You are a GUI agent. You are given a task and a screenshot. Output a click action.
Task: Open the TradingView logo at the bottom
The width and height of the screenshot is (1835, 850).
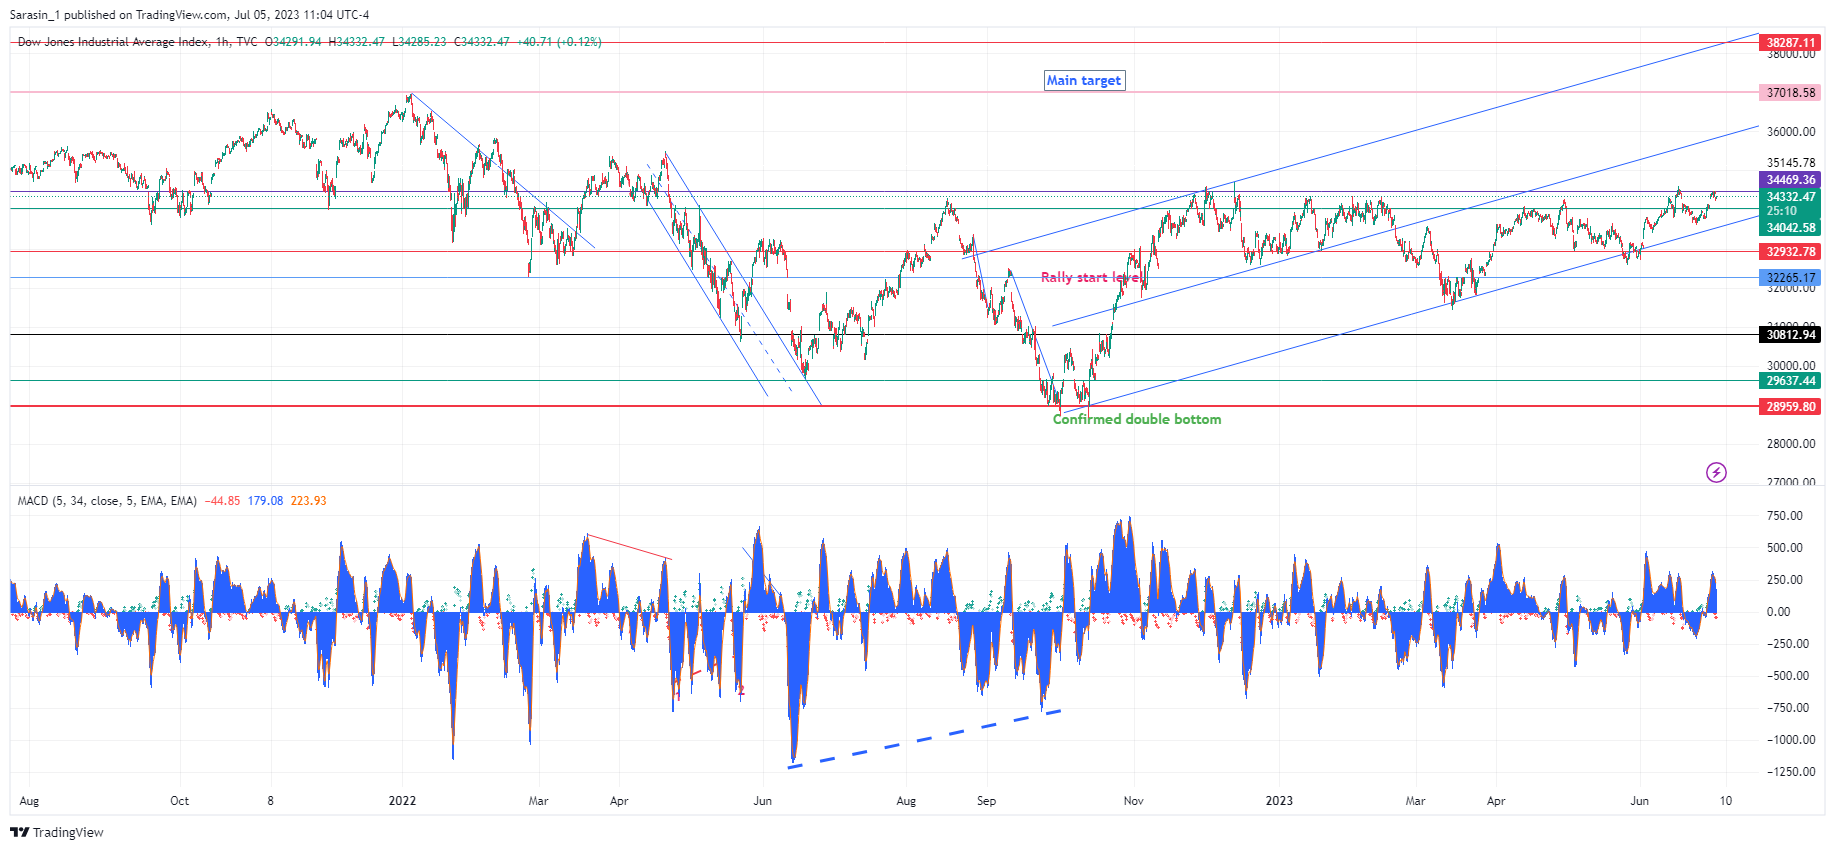[x=57, y=832]
